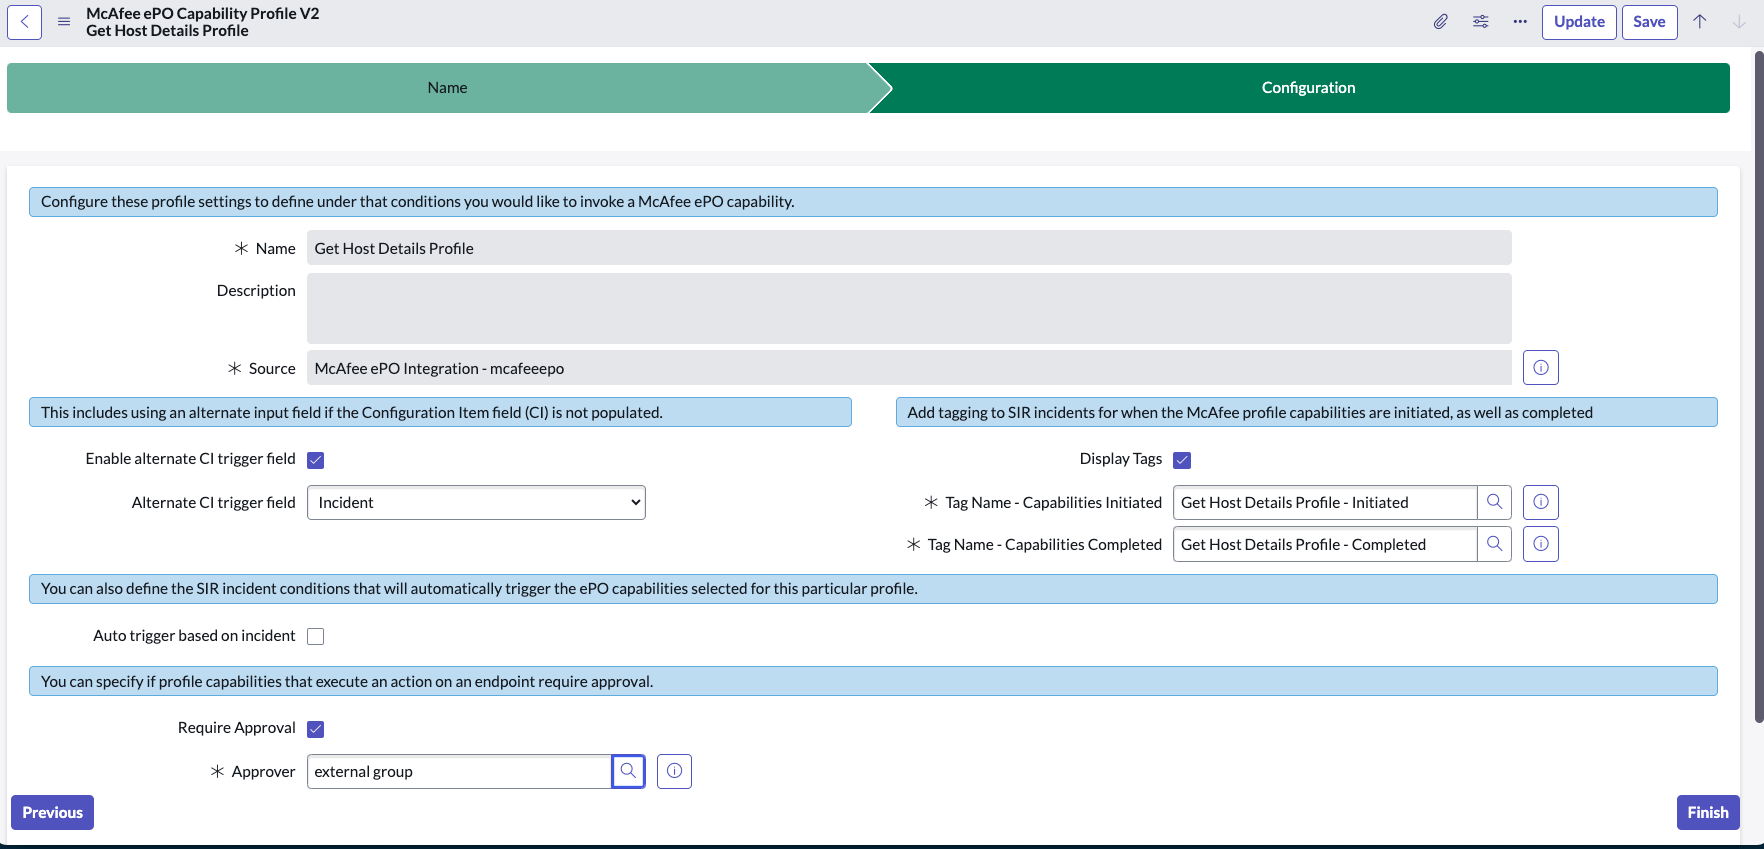Screen dimensions: 1764x849
Task: Edit the Tag Name Capabilities Completed field
Action: click(x=1325, y=544)
